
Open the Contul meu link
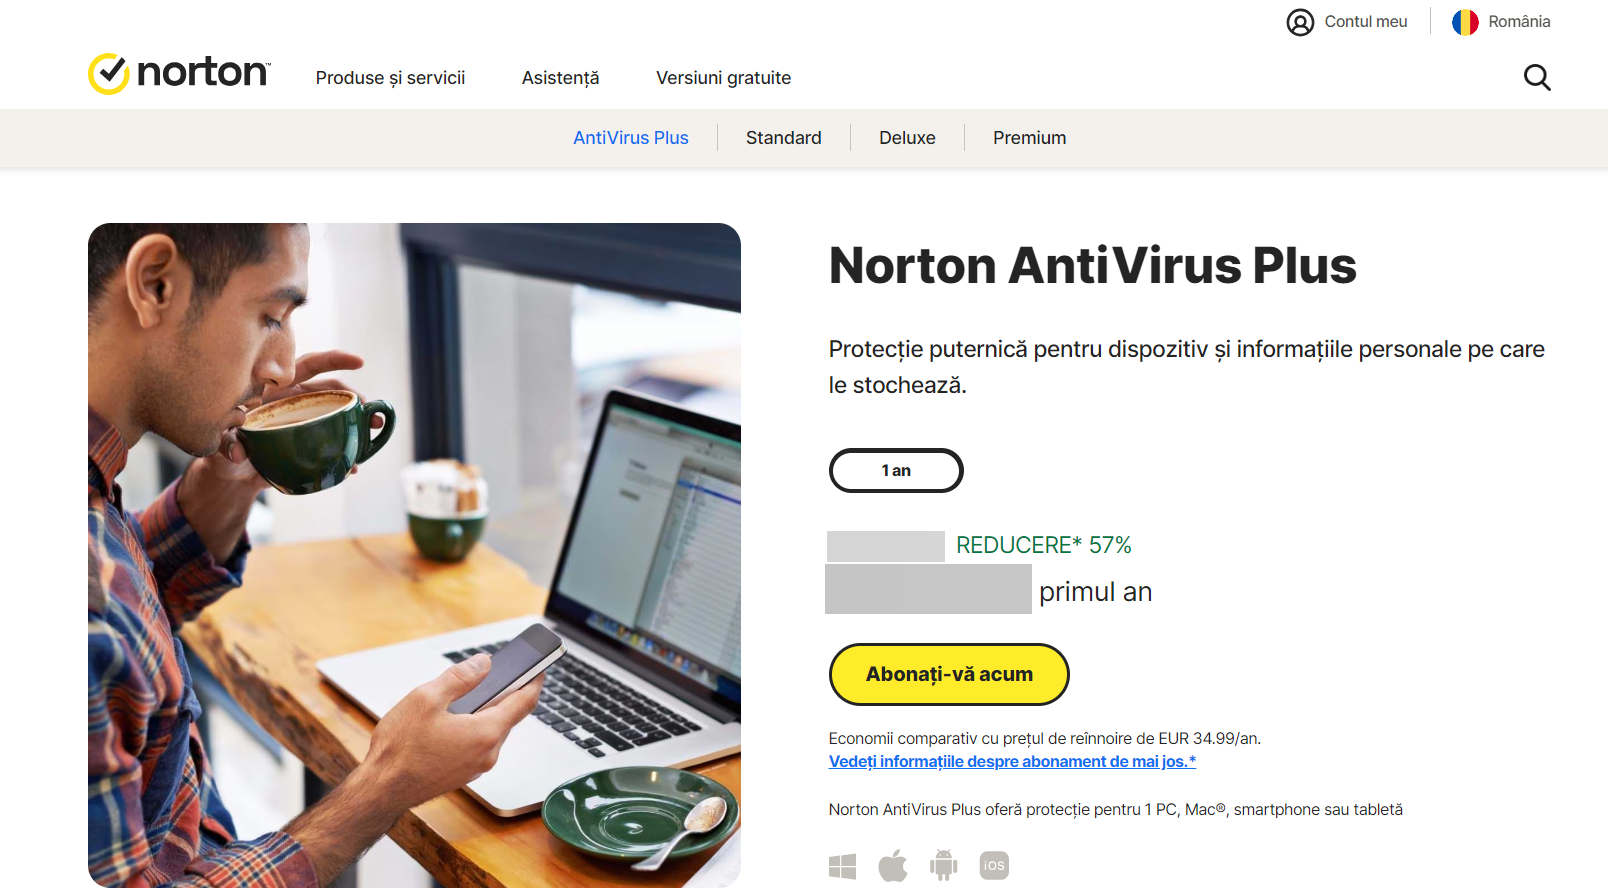pos(1365,22)
